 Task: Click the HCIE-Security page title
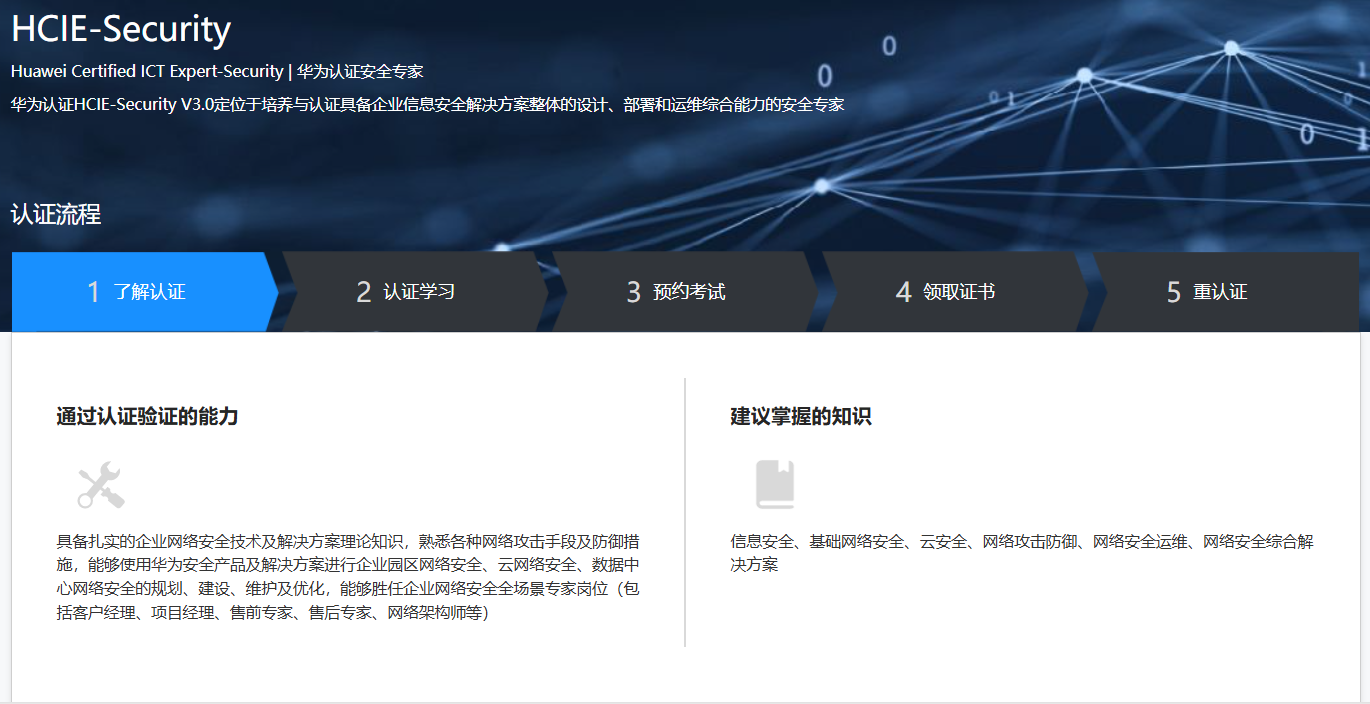pyautogui.click(x=121, y=29)
